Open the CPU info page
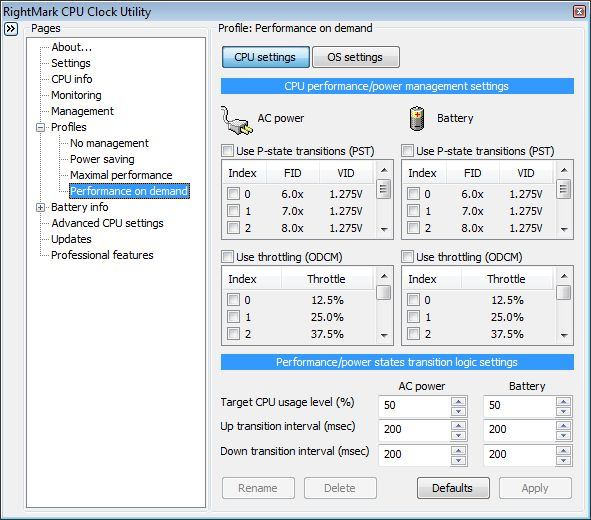Screen dimensions: 591x520 click(x=72, y=79)
